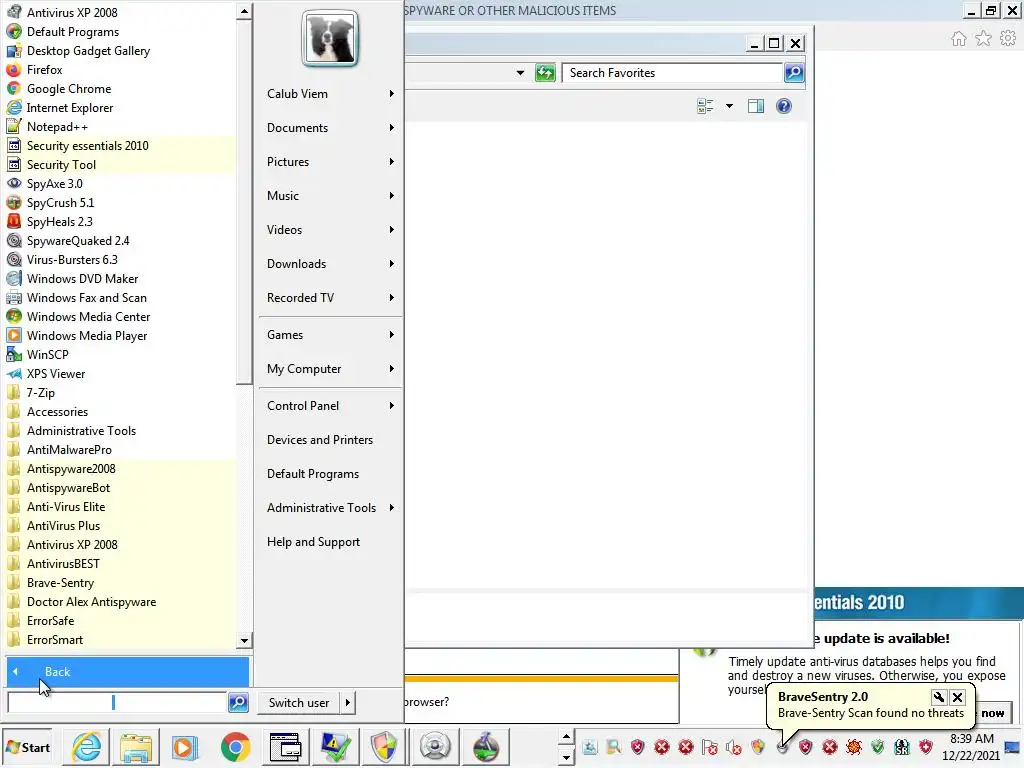Open Desktop Gadget Gallery
The width and height of the screenshot is (1024, 768).
coord(88,50)
